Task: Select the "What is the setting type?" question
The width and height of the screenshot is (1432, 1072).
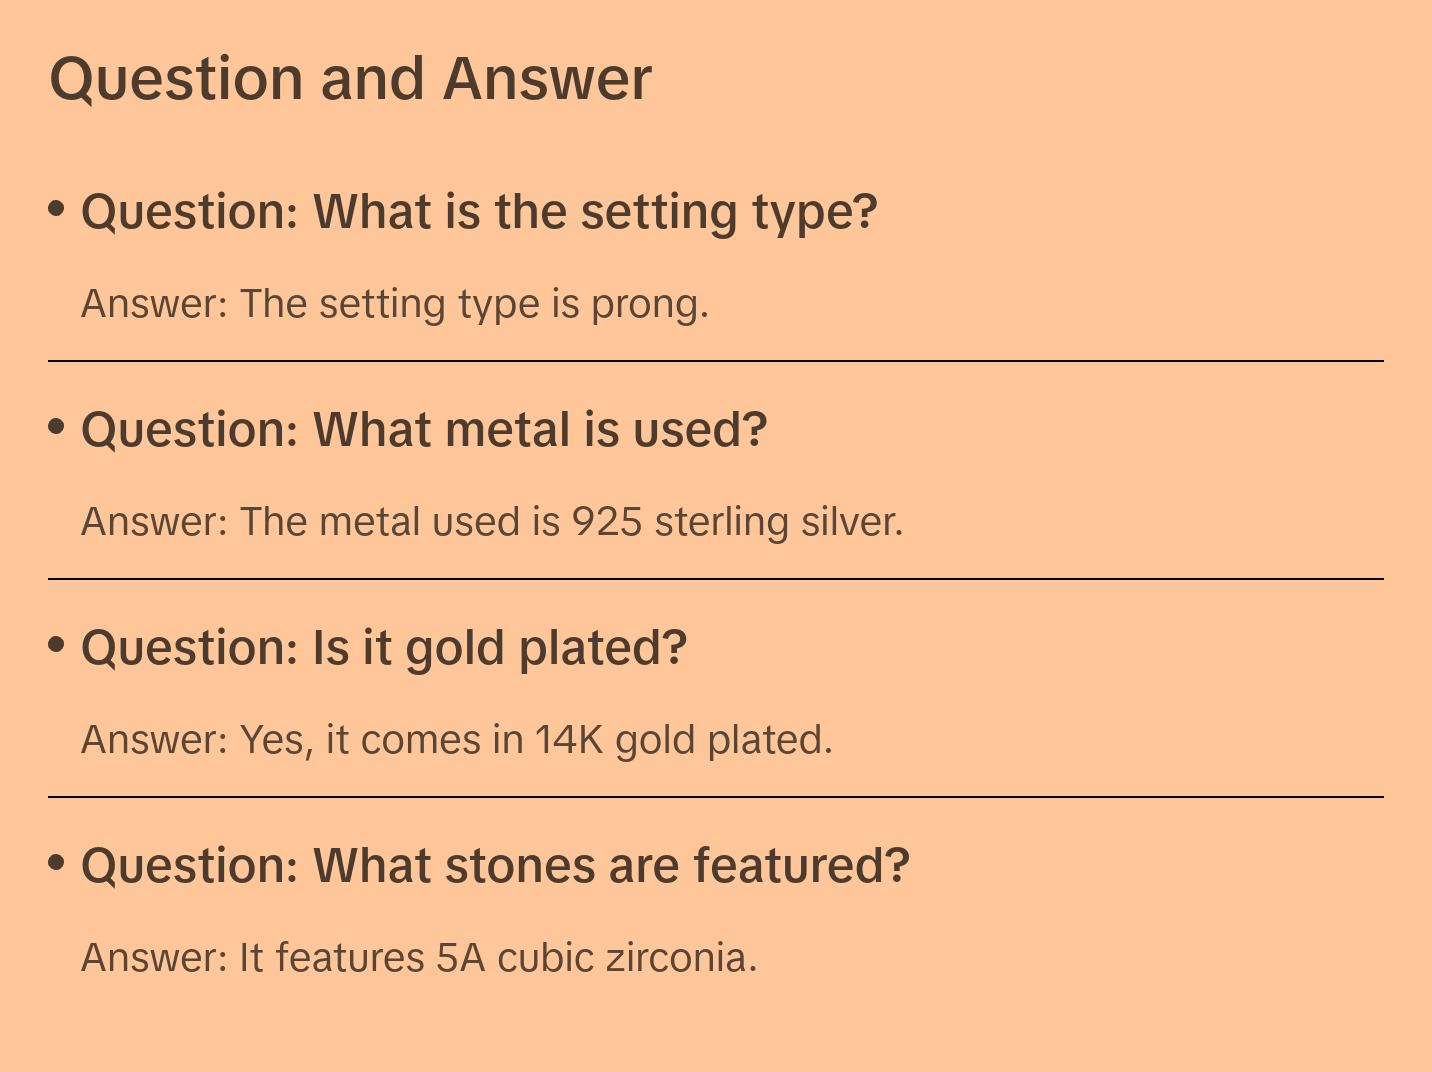Action: click(x=479, y=212)
